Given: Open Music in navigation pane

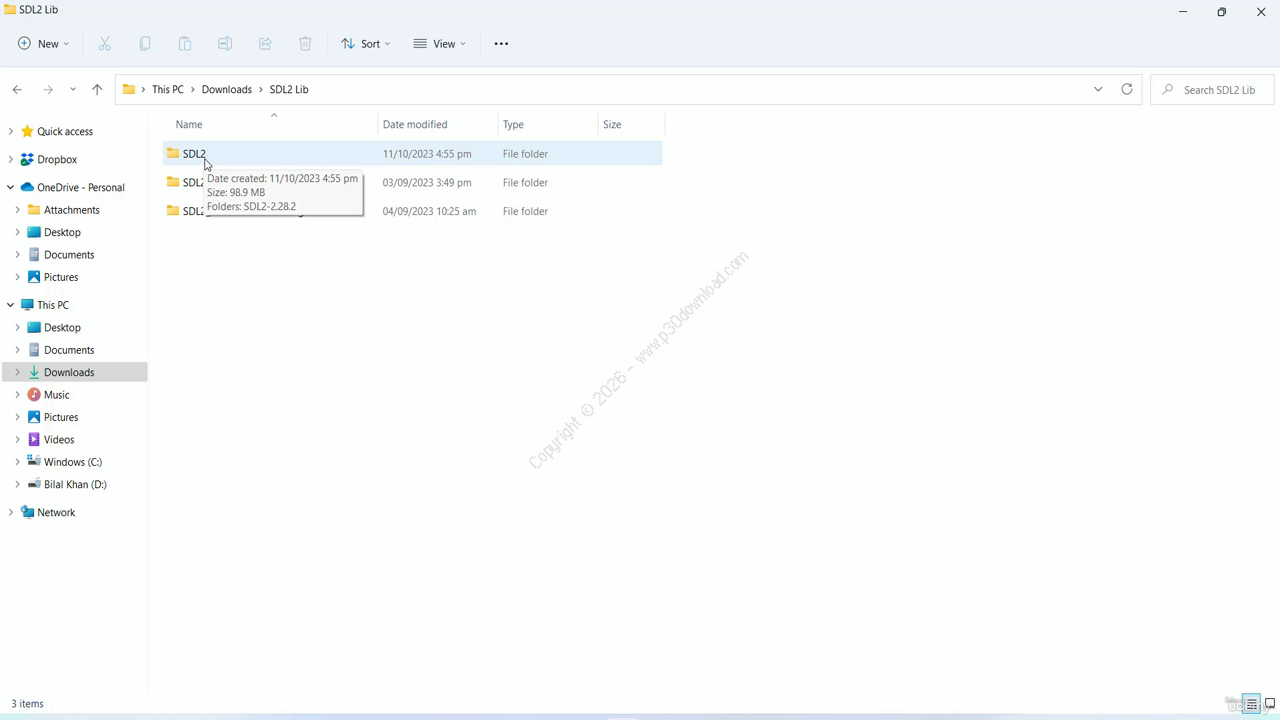Looking at the screenshot, I should (57, 395).
